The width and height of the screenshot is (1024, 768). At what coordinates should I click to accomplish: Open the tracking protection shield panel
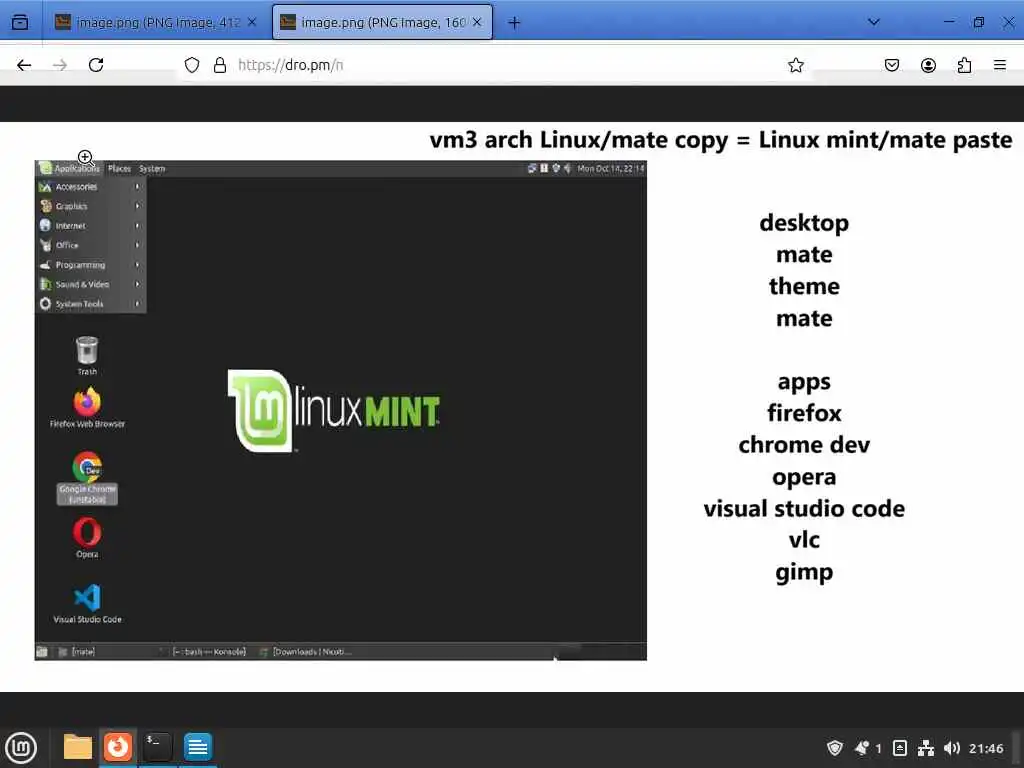coord(191,65)
